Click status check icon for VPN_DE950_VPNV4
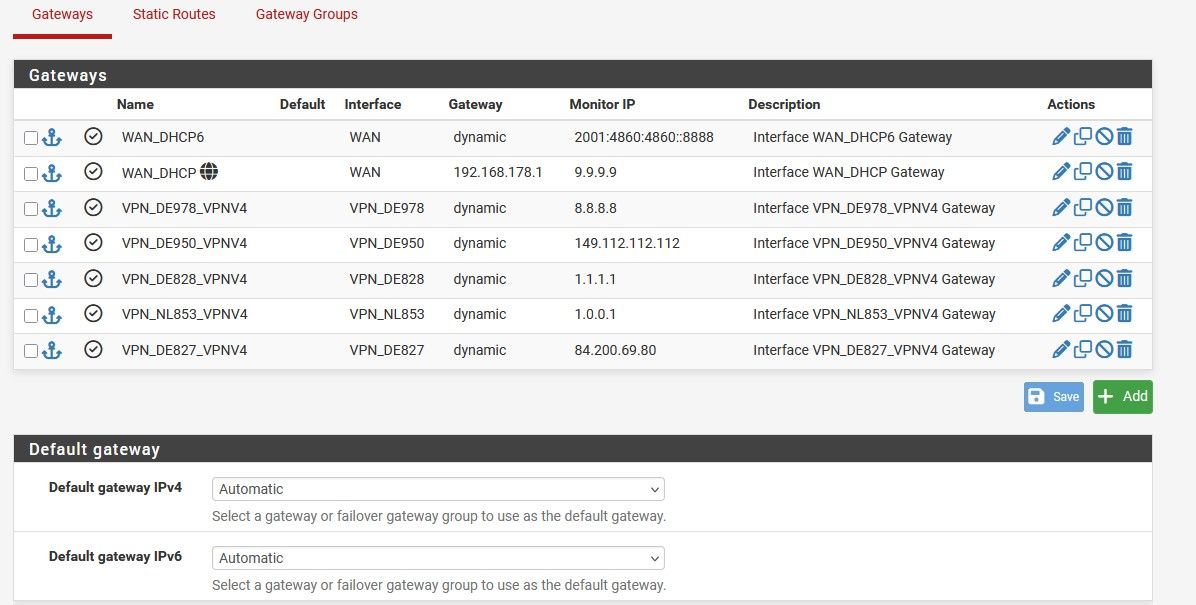 (93, 243)
